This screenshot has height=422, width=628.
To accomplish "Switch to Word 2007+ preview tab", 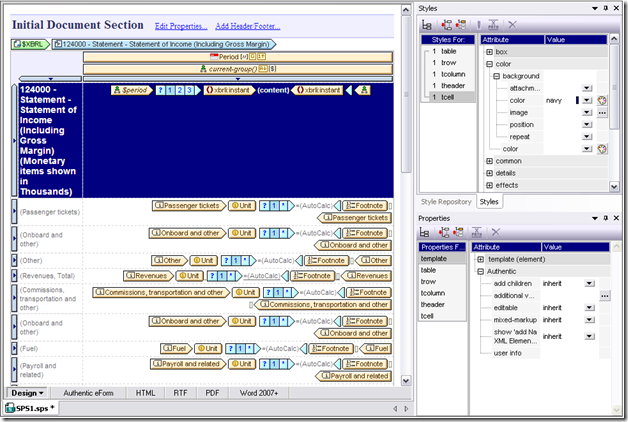I will (259, 393).
